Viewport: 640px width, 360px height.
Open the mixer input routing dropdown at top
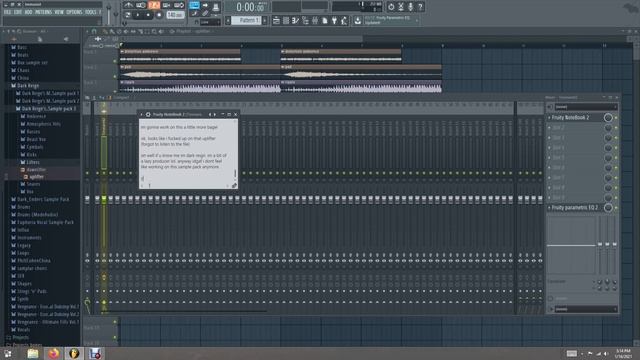(x=586, y=107)
